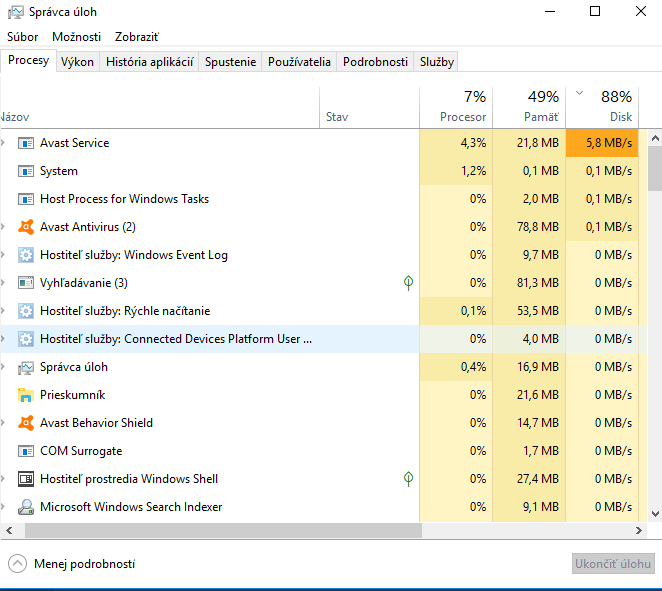Viewport: 662px width, 591px height.
Task: Click horizontal scrollbar left arrow
Action: coord(9,530)
